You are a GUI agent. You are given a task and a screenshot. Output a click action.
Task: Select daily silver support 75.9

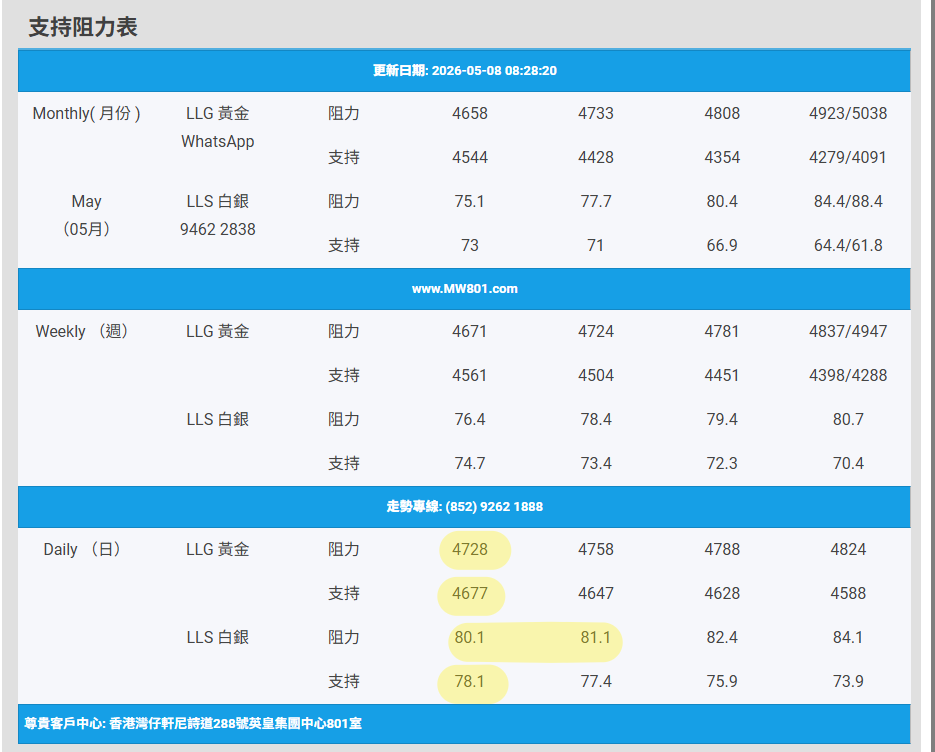(x=722, y=682)
